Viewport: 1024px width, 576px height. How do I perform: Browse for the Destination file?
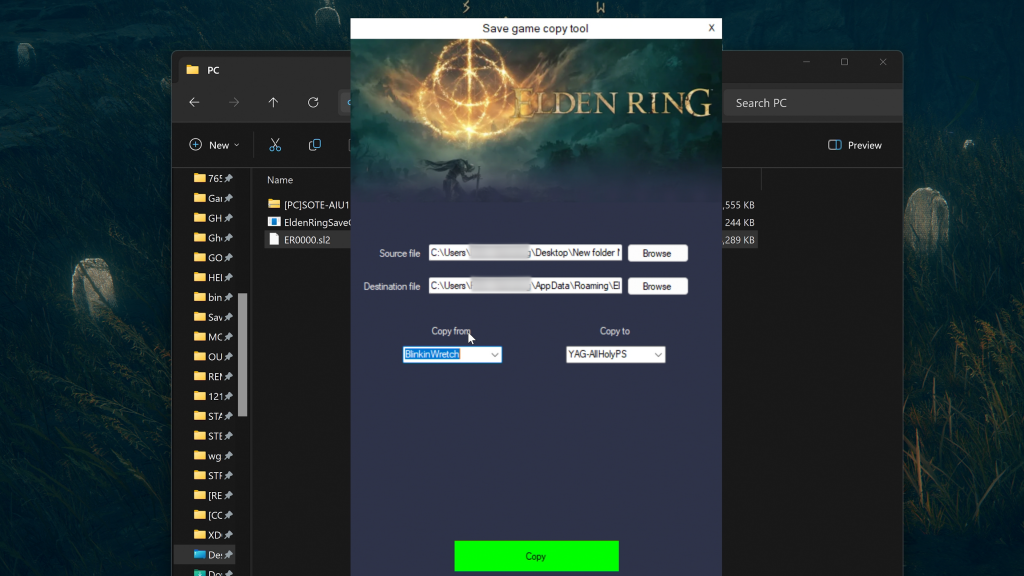[657, 287]
